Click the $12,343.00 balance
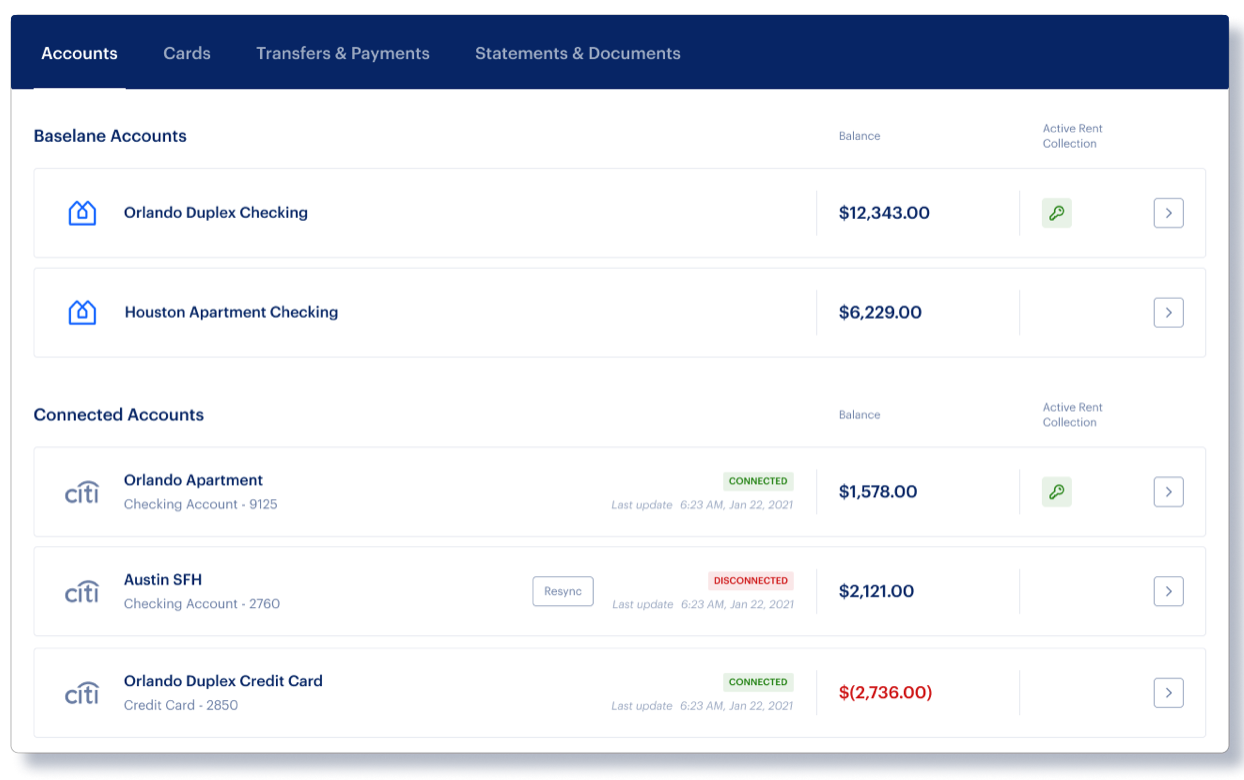Viewport: 1244px width, 780px height. [884, 213]
